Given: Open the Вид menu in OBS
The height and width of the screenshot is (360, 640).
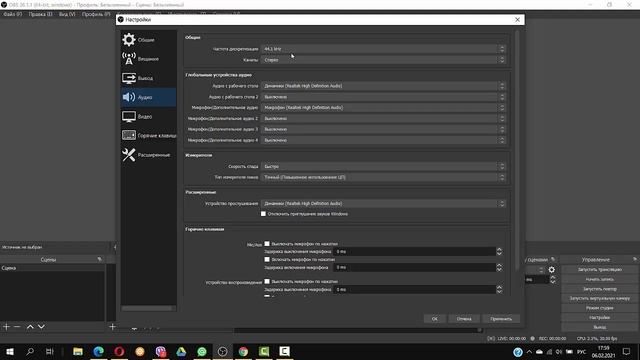Looking at the screenshot, I should pyautogui.click(x=67, y=14).
